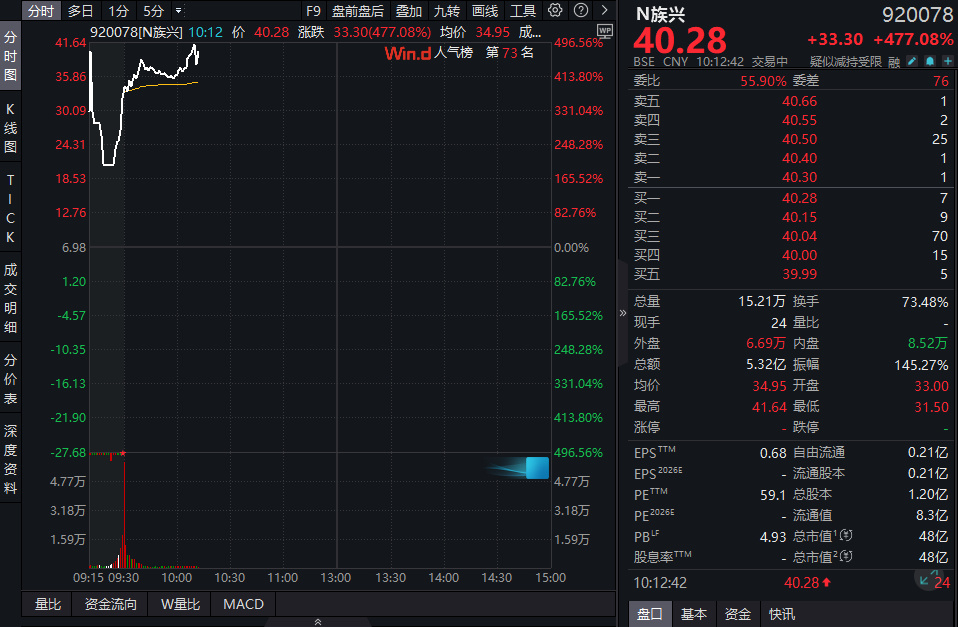
Task: Click the 买五 price 39.99
Action: (x=799, y=274)
